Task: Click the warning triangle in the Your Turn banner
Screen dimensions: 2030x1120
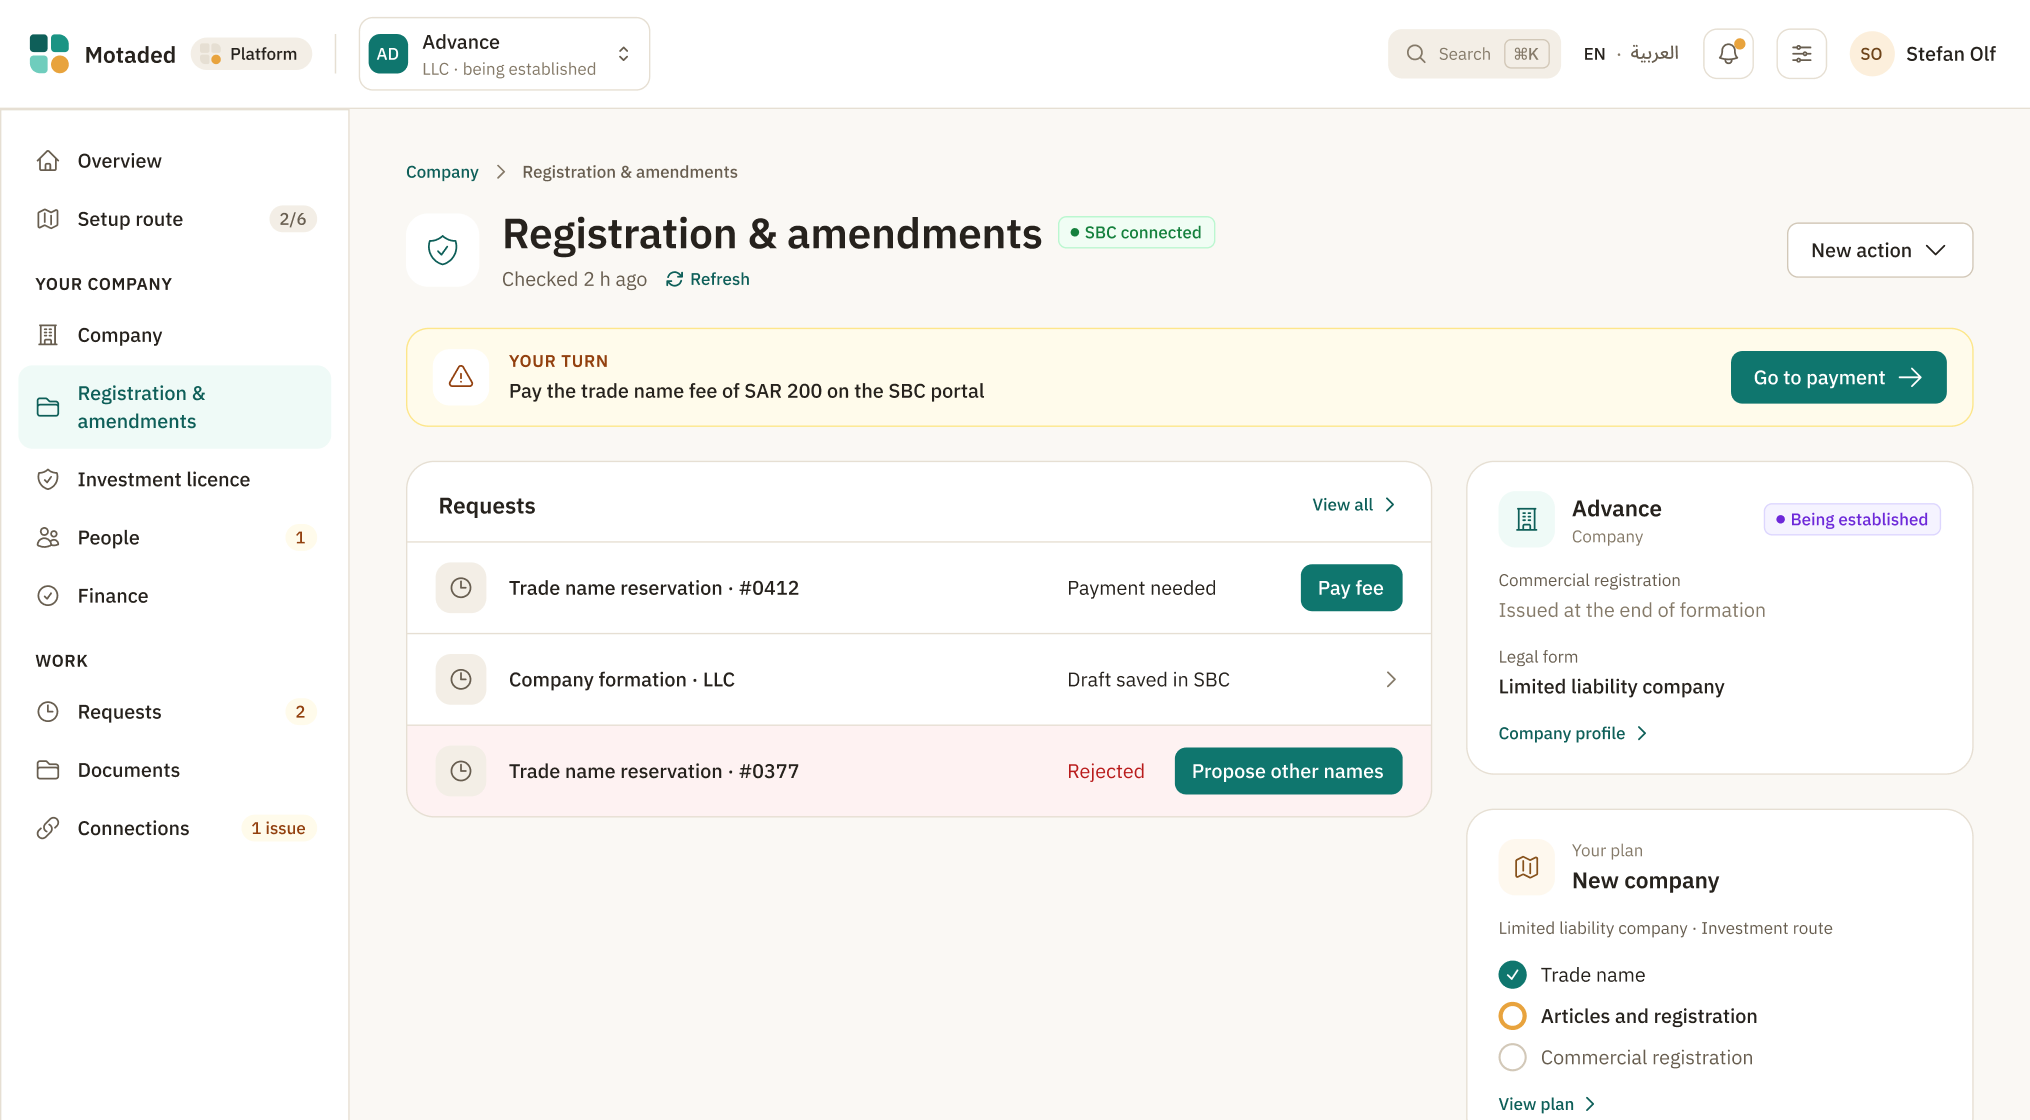Action: coord(461,377)
